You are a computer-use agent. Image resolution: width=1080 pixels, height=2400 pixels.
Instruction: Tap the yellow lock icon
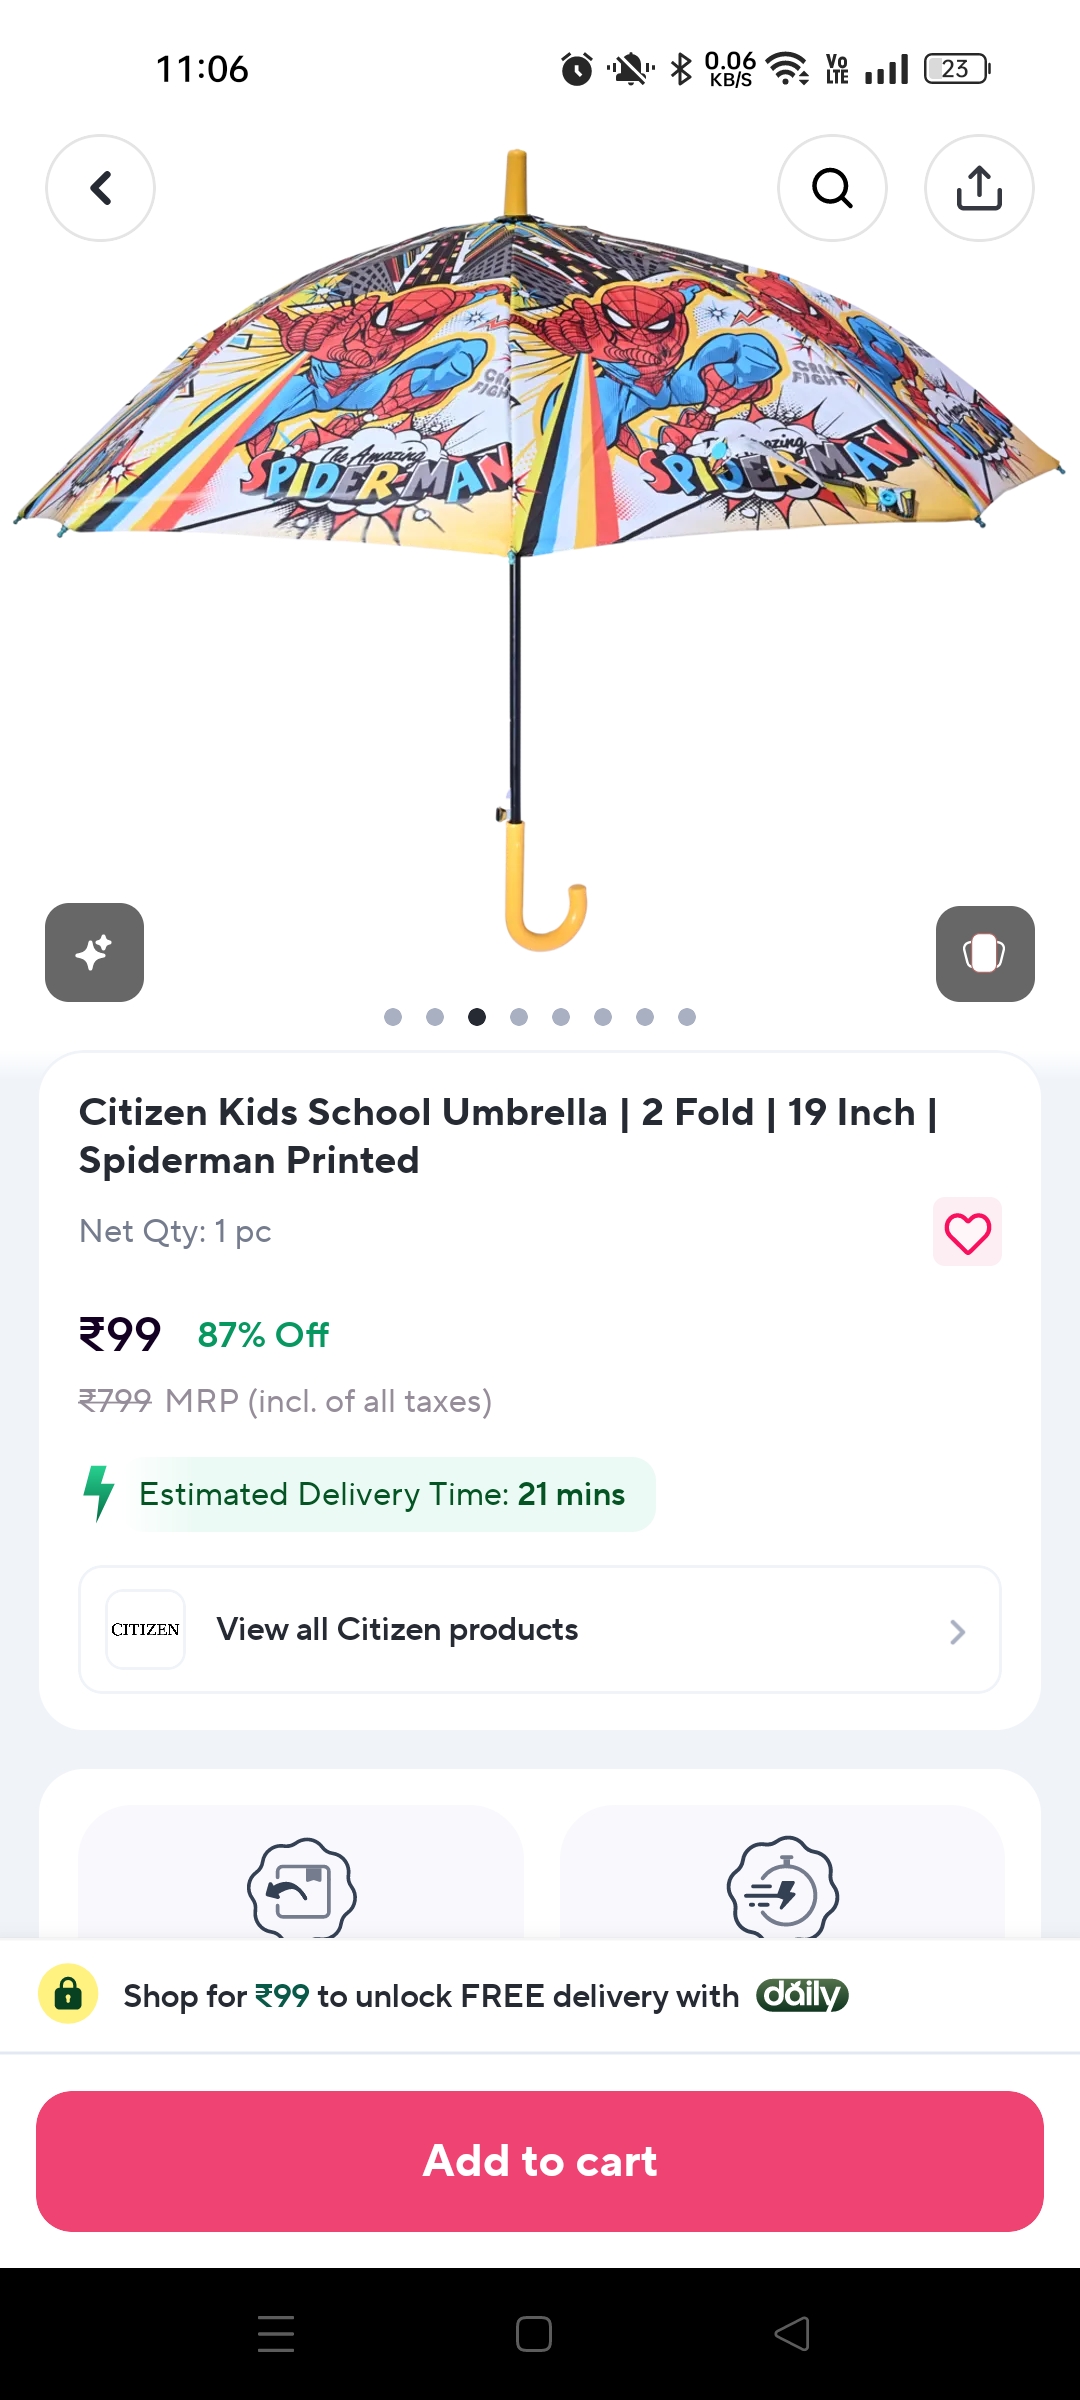(x=68, y=1994)
